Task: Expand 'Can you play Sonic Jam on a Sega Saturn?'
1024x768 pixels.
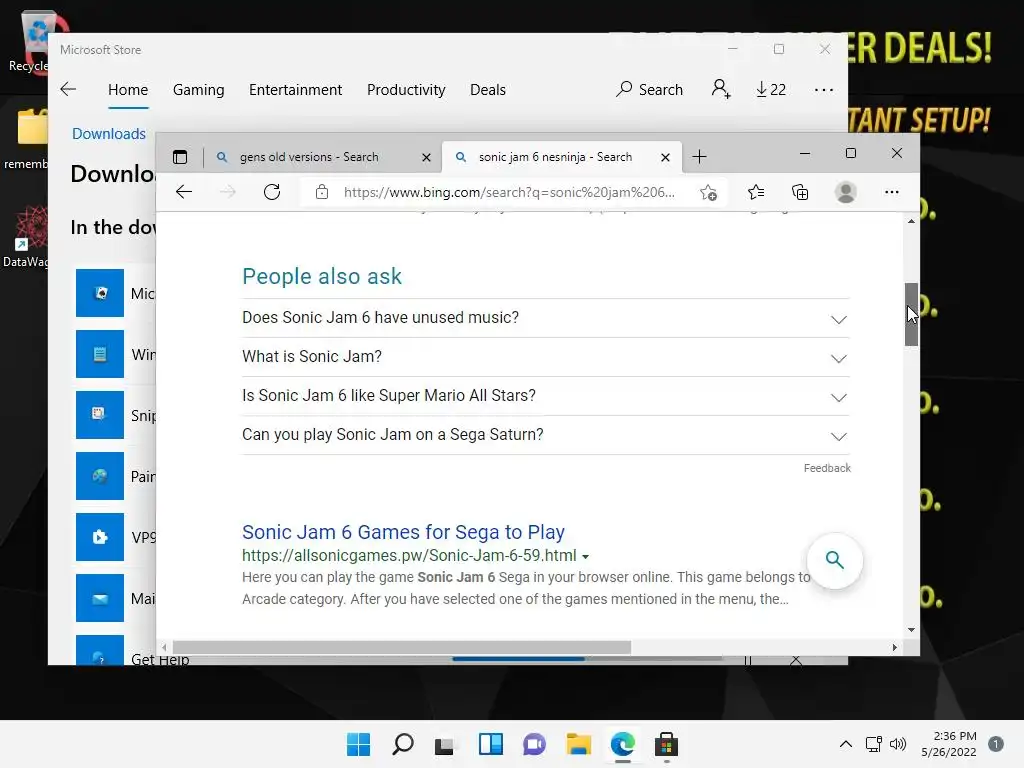Action: pyautogui.click(x=545, y=436)
